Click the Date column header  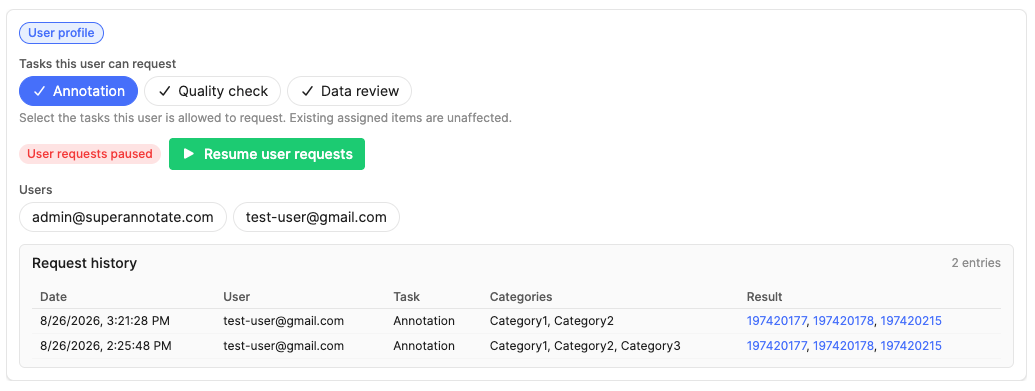53,297
